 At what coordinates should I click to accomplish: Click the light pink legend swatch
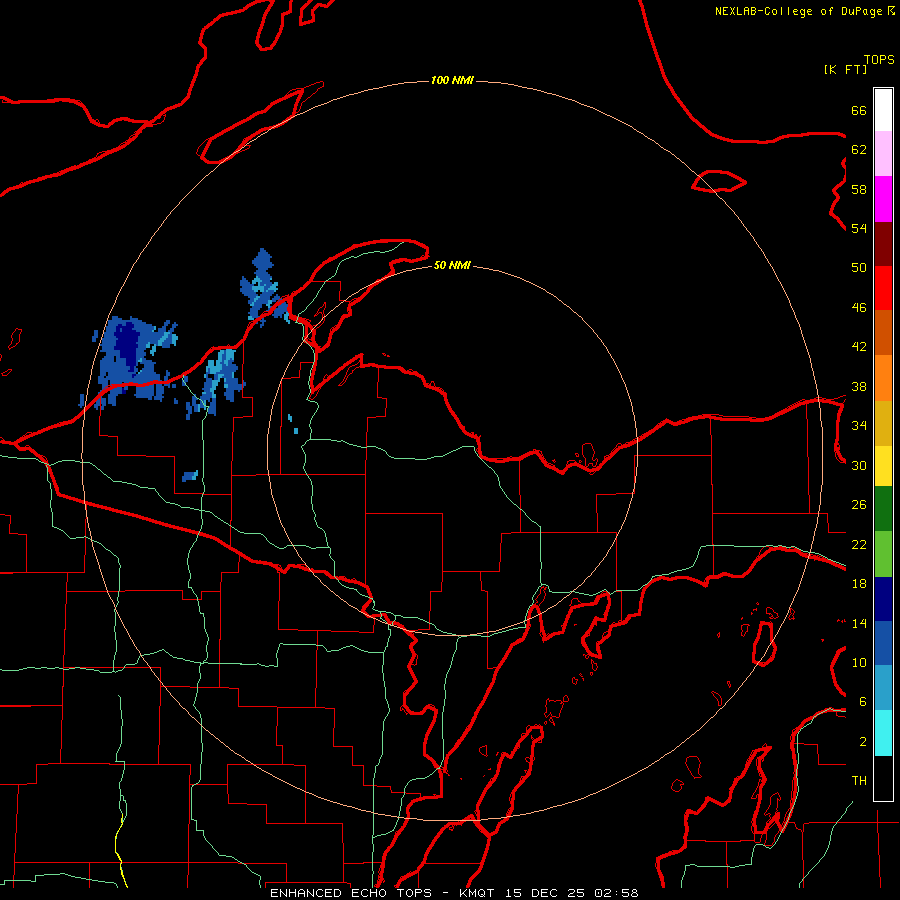point(883,153)
